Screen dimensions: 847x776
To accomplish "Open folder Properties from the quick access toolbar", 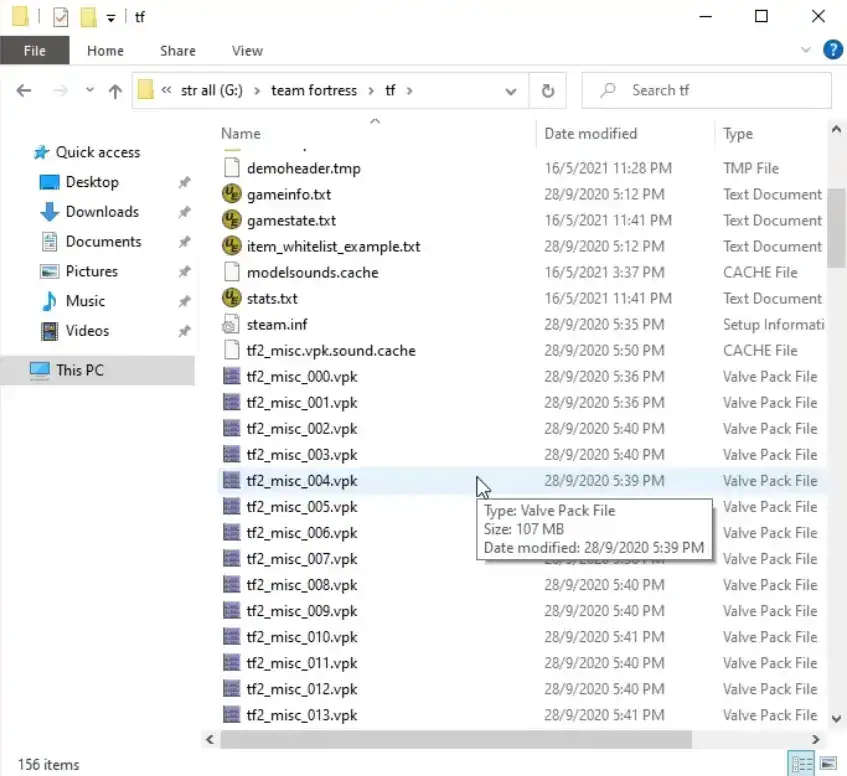I will tap(60, 16).
